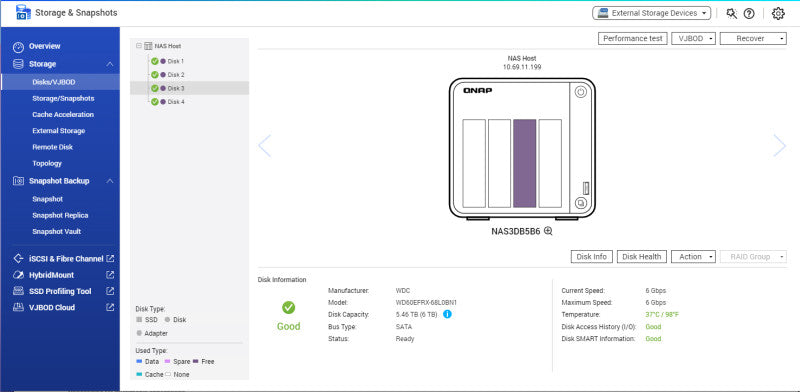Click the green status check for Disk 1
800x392 pixels.
[155, 61]
